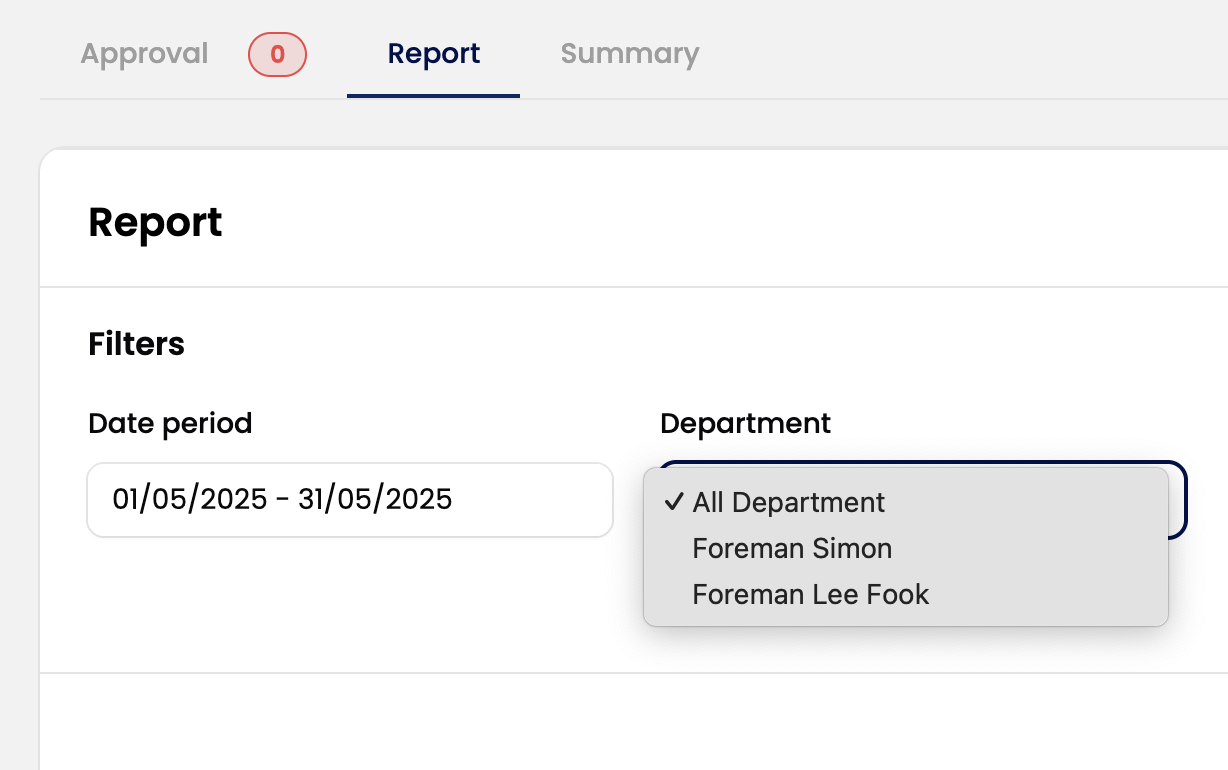This screenshot has width=1228, height=770.
Task: Click the Date period label
Action: (170, 423)
